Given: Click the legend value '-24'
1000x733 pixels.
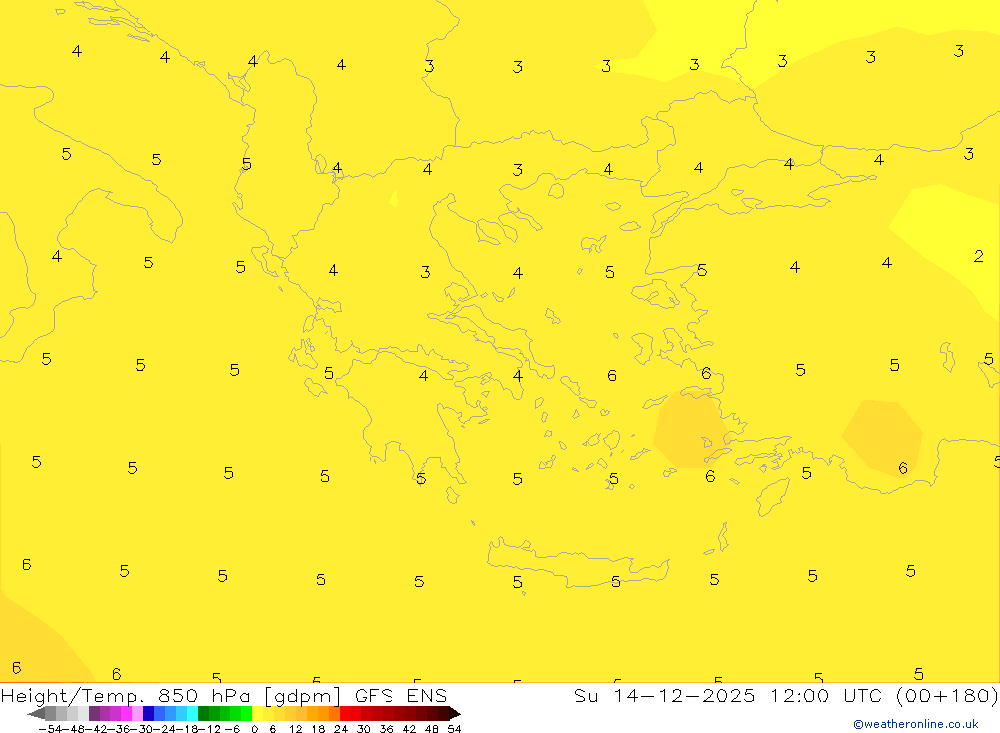Looking at the screenshot, I should pyautogui.click(x=165, y=729).
